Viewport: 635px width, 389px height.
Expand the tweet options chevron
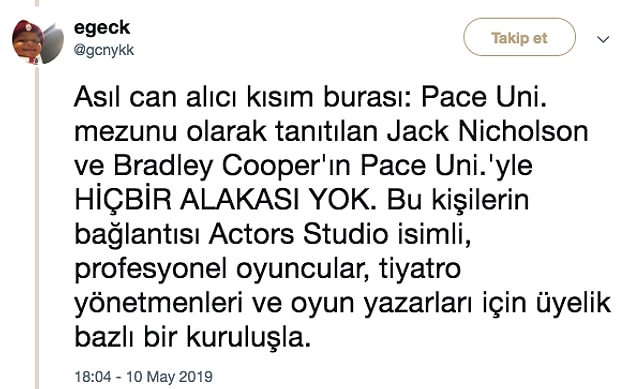603,39
